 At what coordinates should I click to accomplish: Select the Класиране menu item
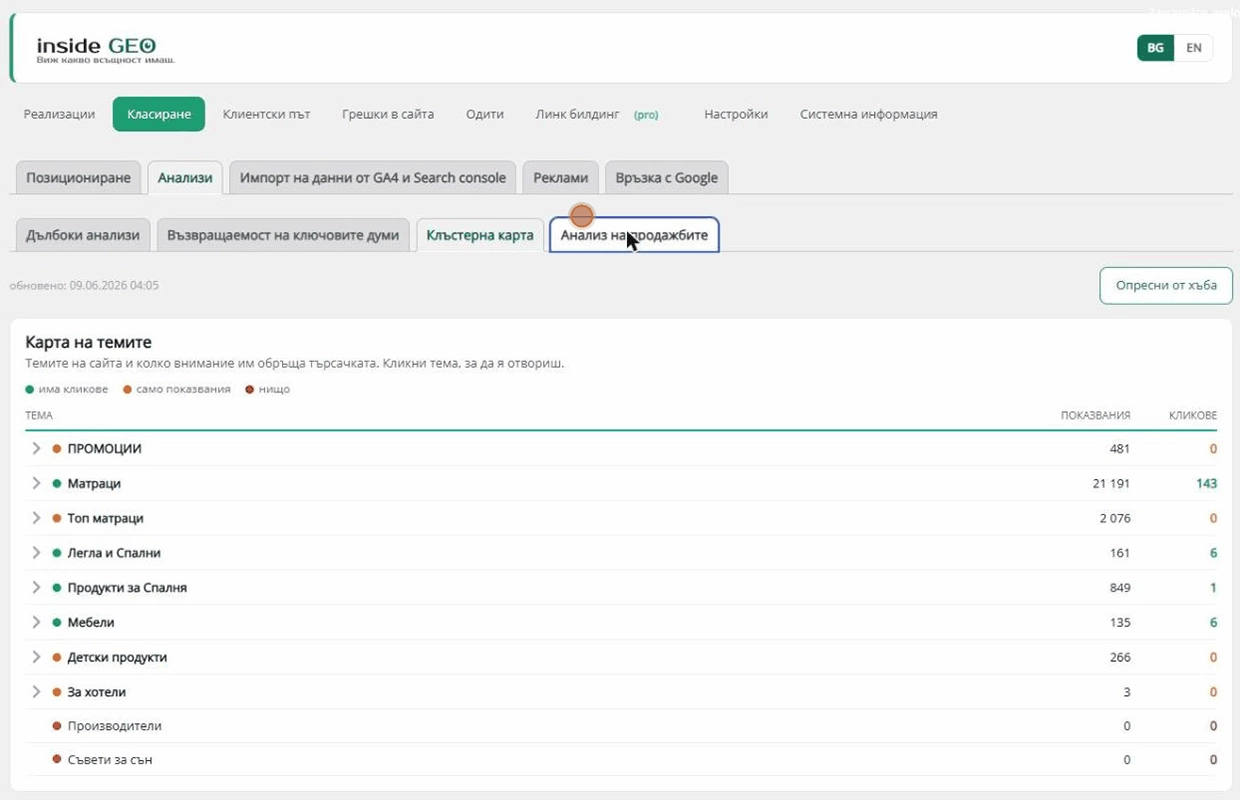pos(159,114)
